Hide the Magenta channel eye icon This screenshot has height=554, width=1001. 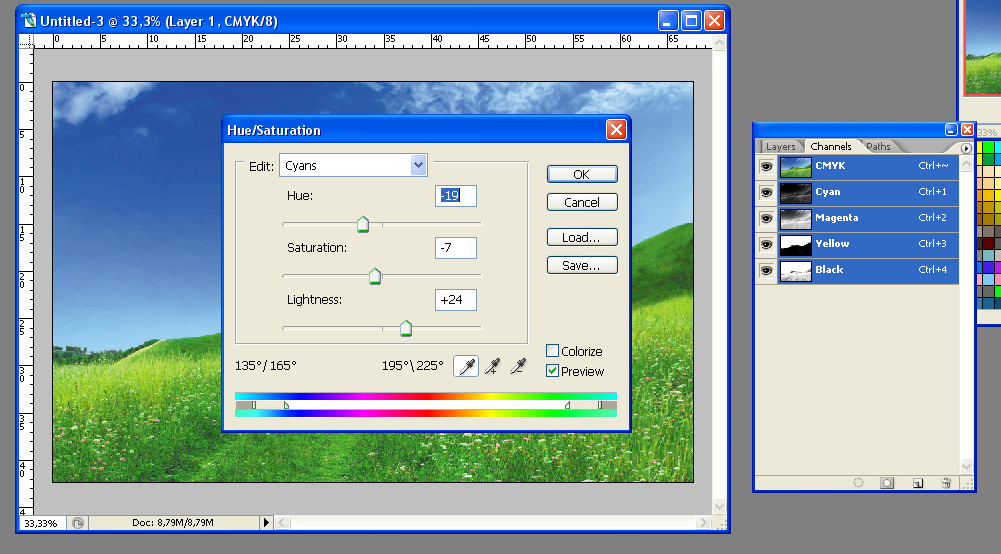click(x=766, y=219)
